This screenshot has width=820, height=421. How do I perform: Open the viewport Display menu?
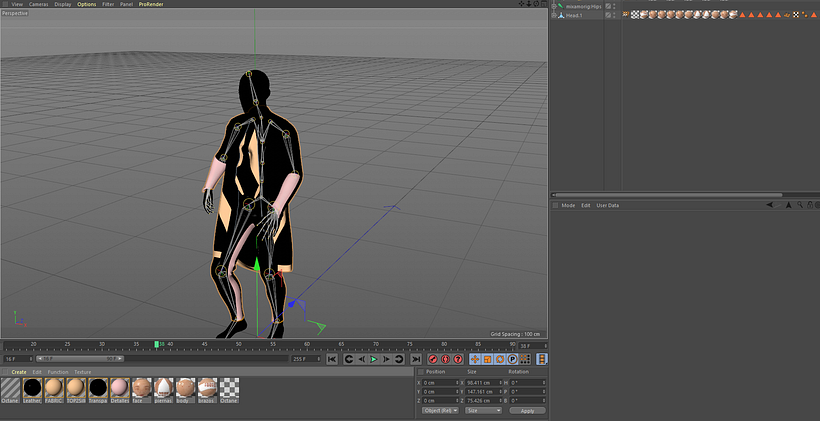(x=63, y=4)
